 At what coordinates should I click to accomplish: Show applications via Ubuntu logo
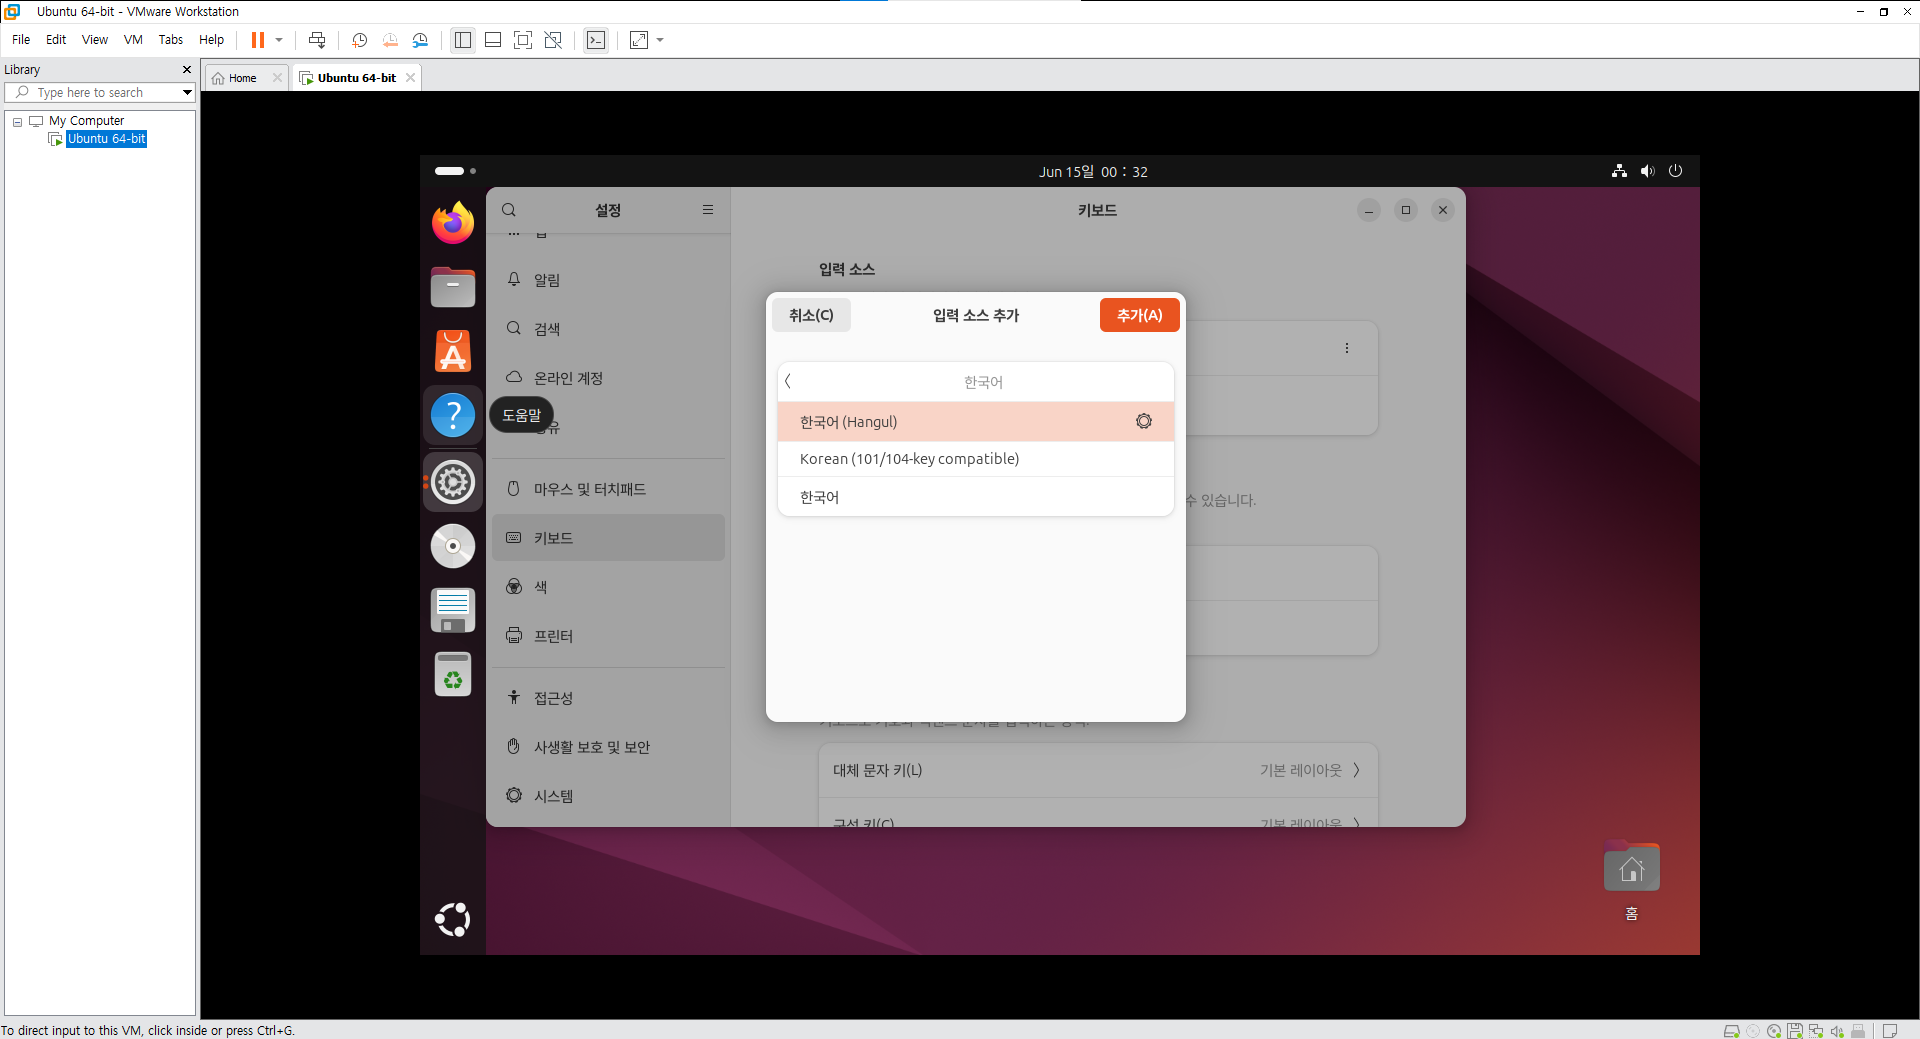tap(453, 919)
